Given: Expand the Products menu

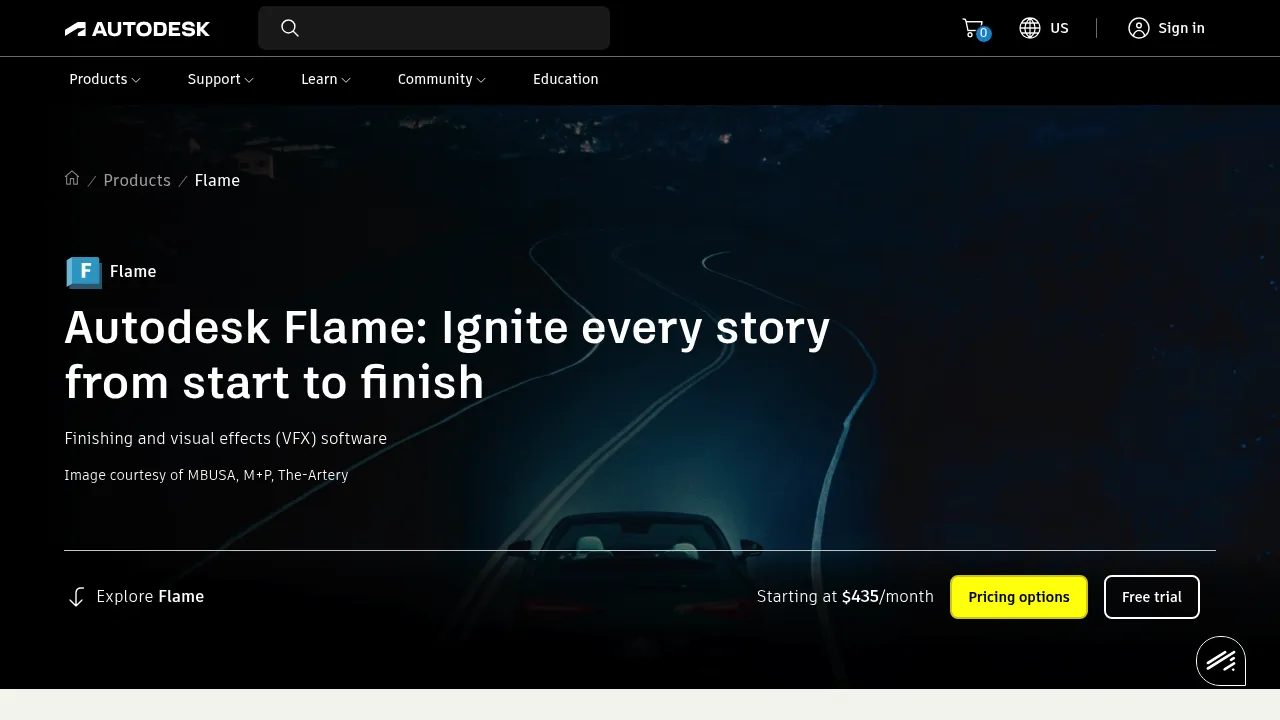Looking at the screenshot, I should (x=105, y=79).
